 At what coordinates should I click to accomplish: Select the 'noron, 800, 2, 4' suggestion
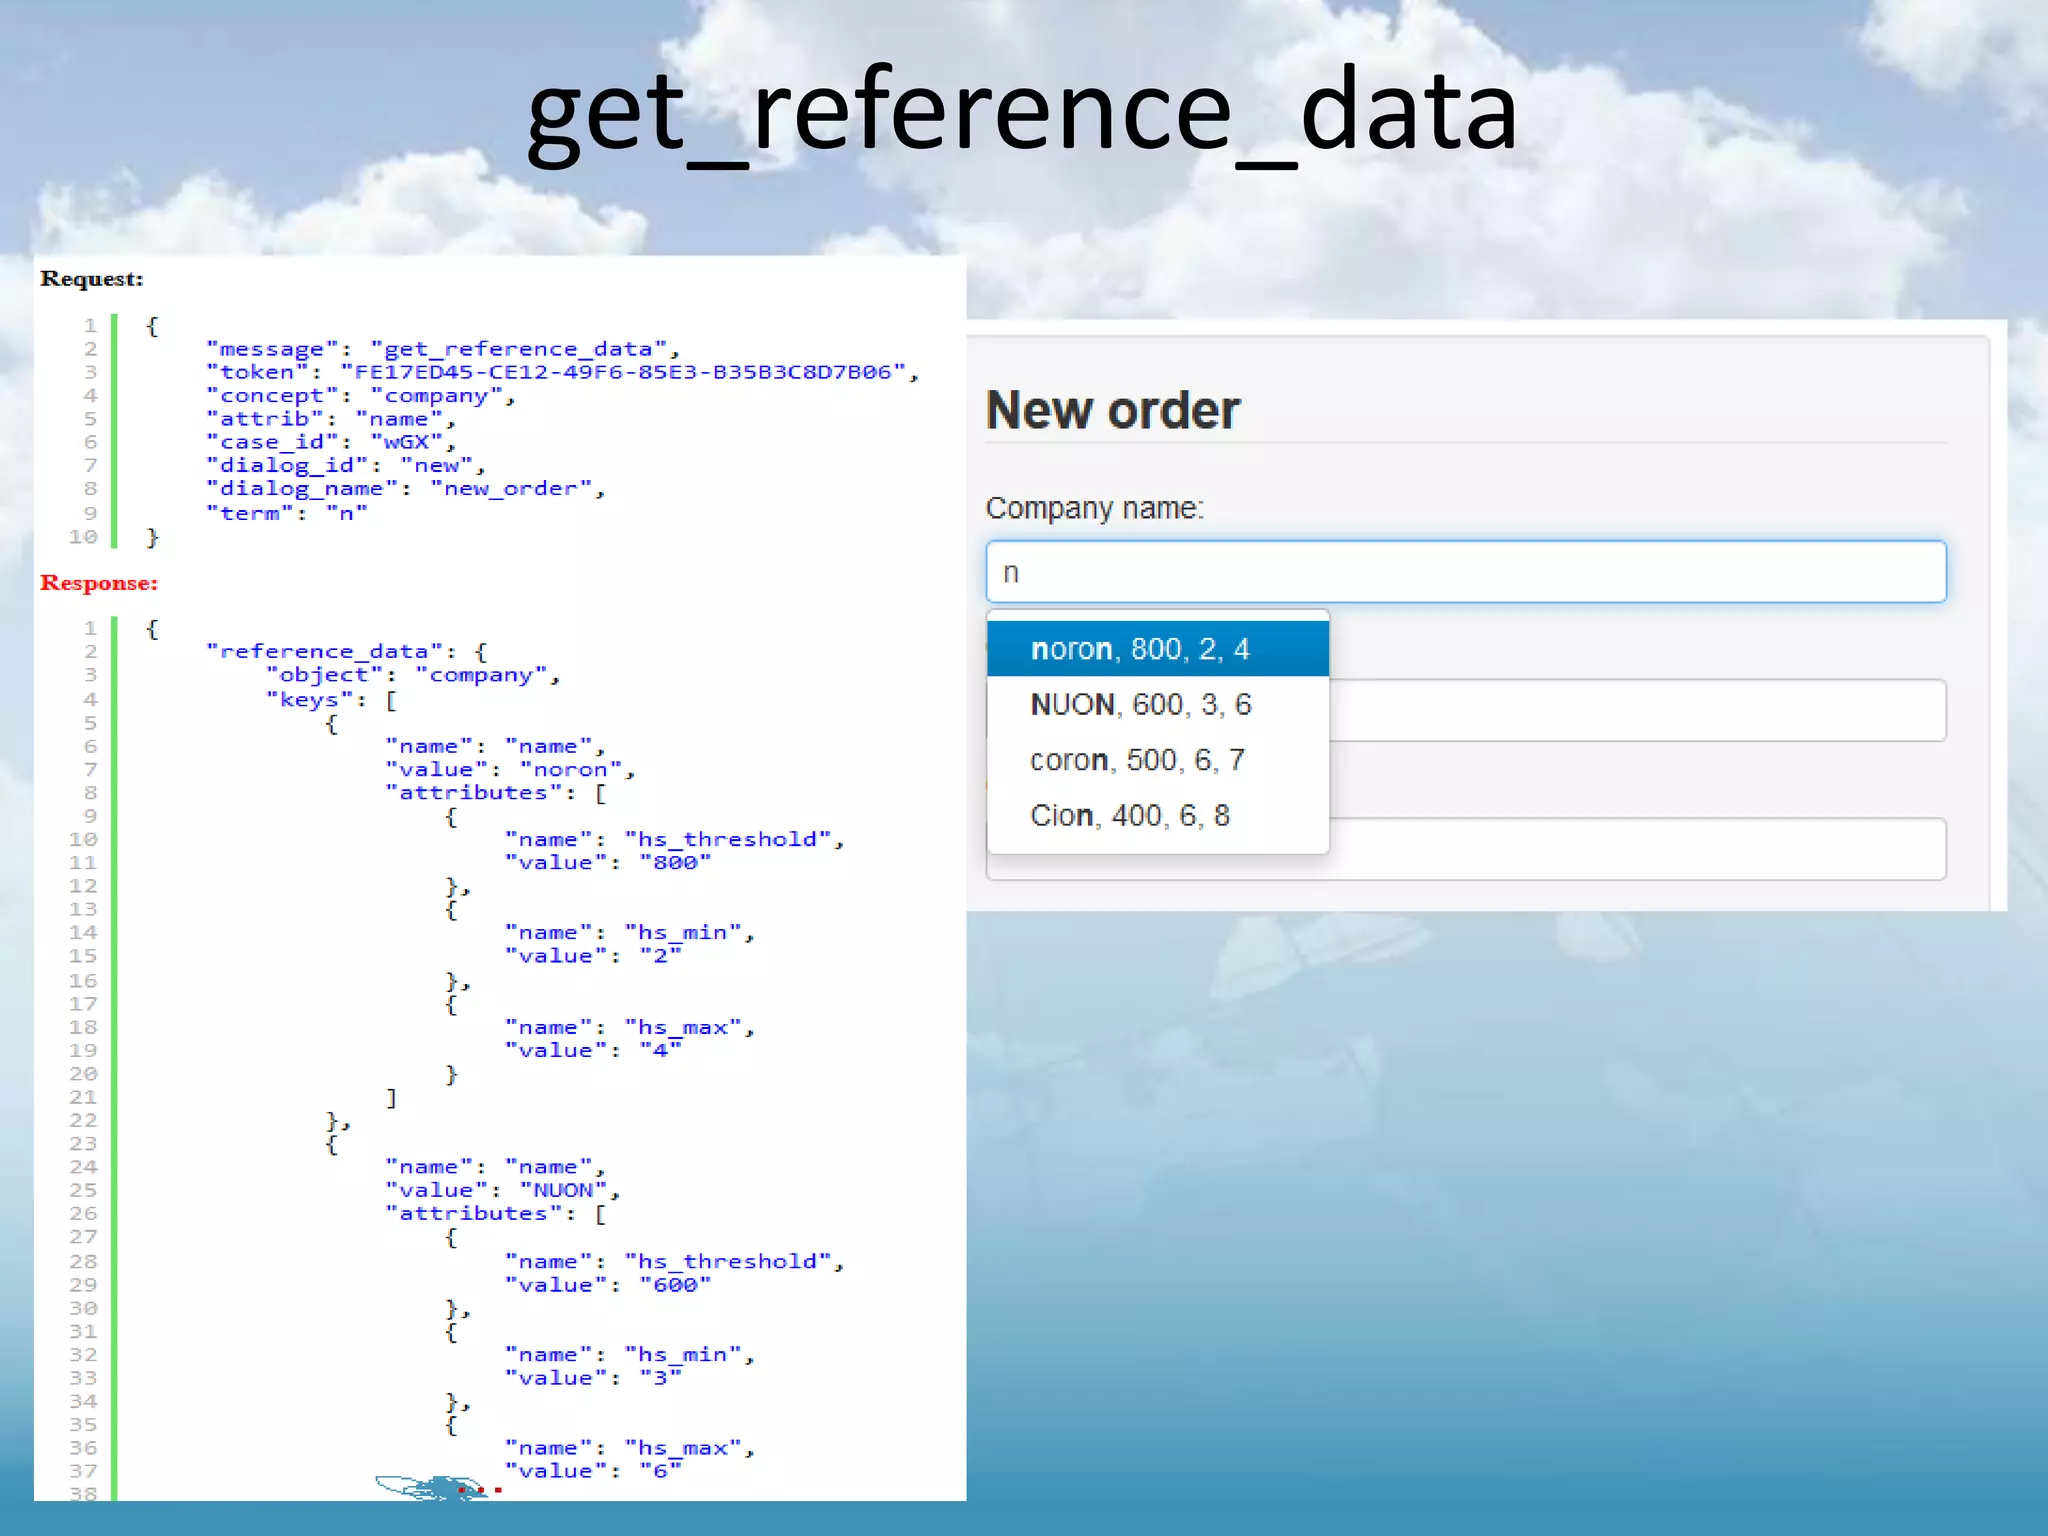[1158, 649]
